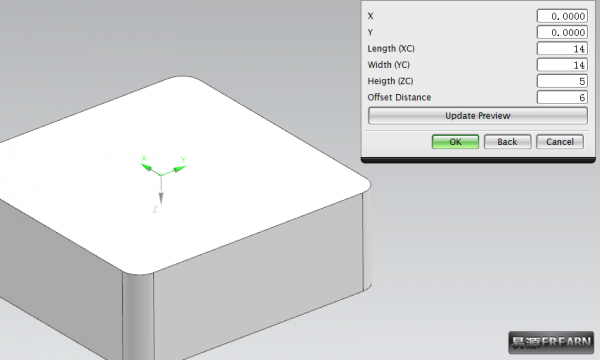The height and width of the screenshot is (360, 600).
Task: Edit the Offset Distance value
Action: [562, 98]
